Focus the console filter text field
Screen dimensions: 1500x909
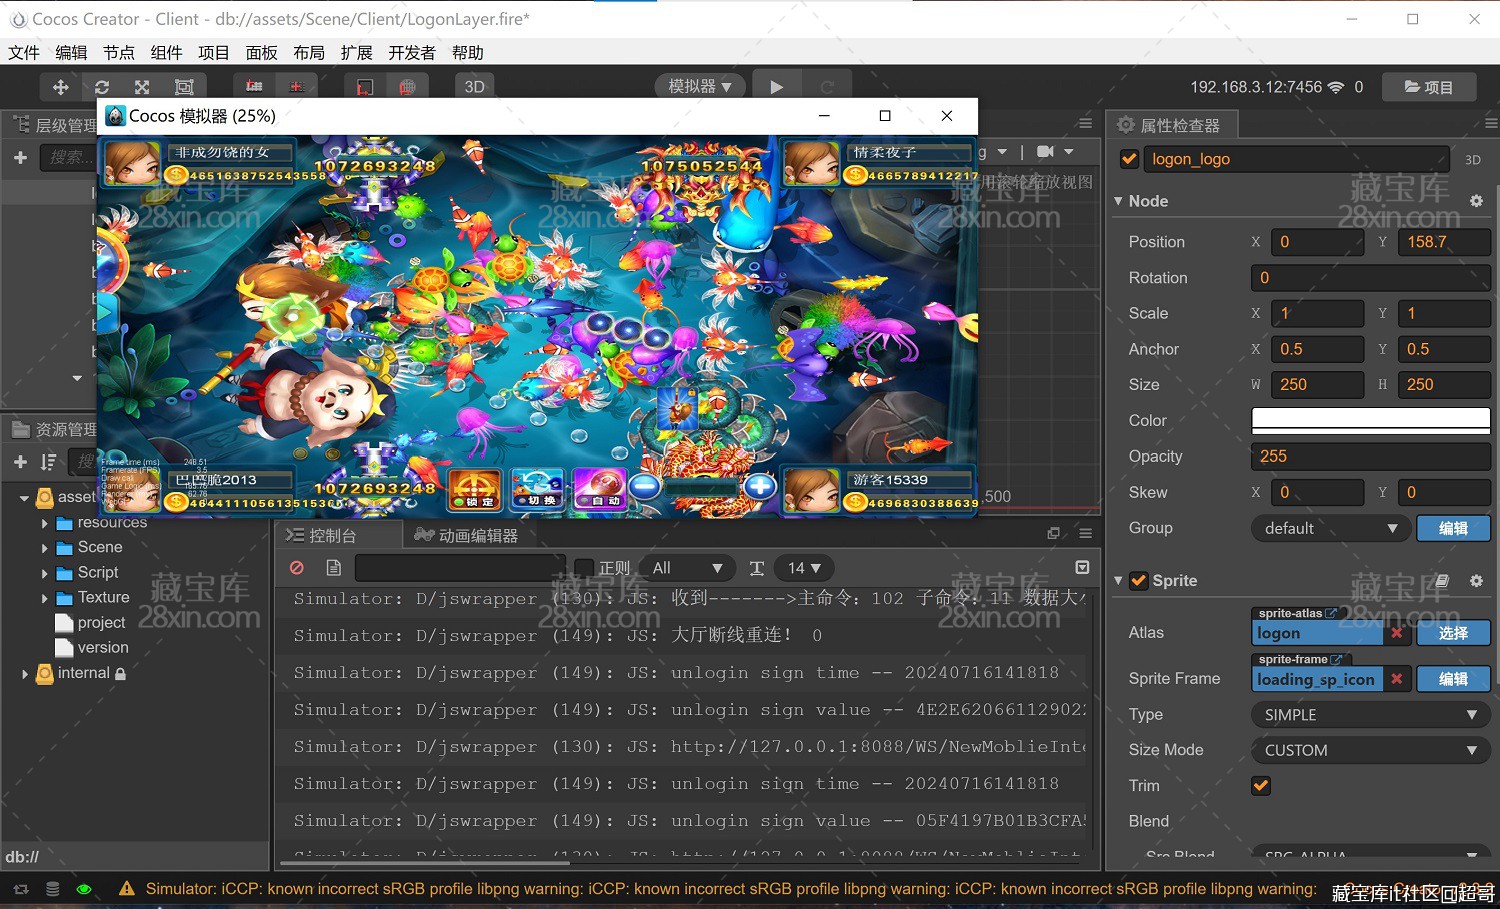pyautogui.click(x=460, y=568)
